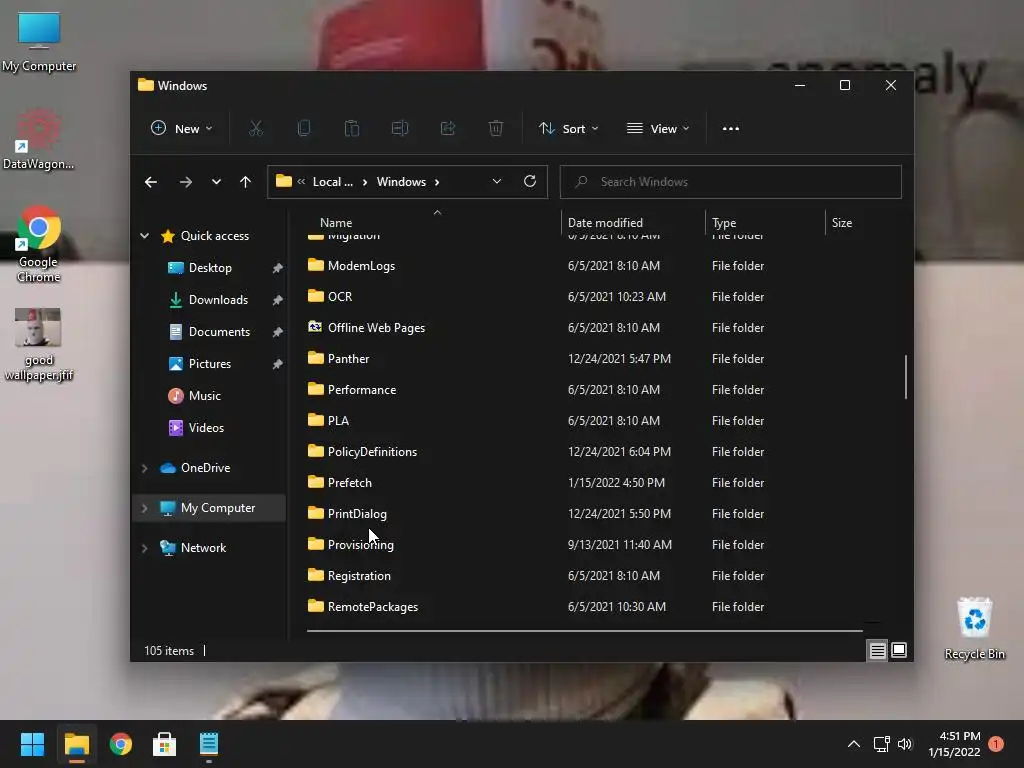This screenshot has width=1024, height=768.
Task: Click the Copy icon in toolbar
Action: [304, 129]
